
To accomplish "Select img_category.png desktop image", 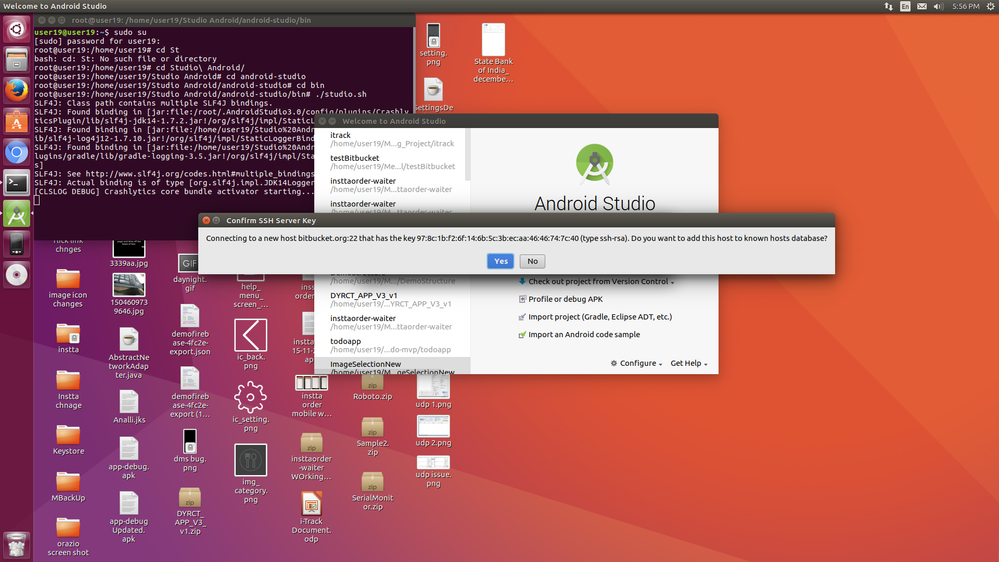I will tap(250, 474).
